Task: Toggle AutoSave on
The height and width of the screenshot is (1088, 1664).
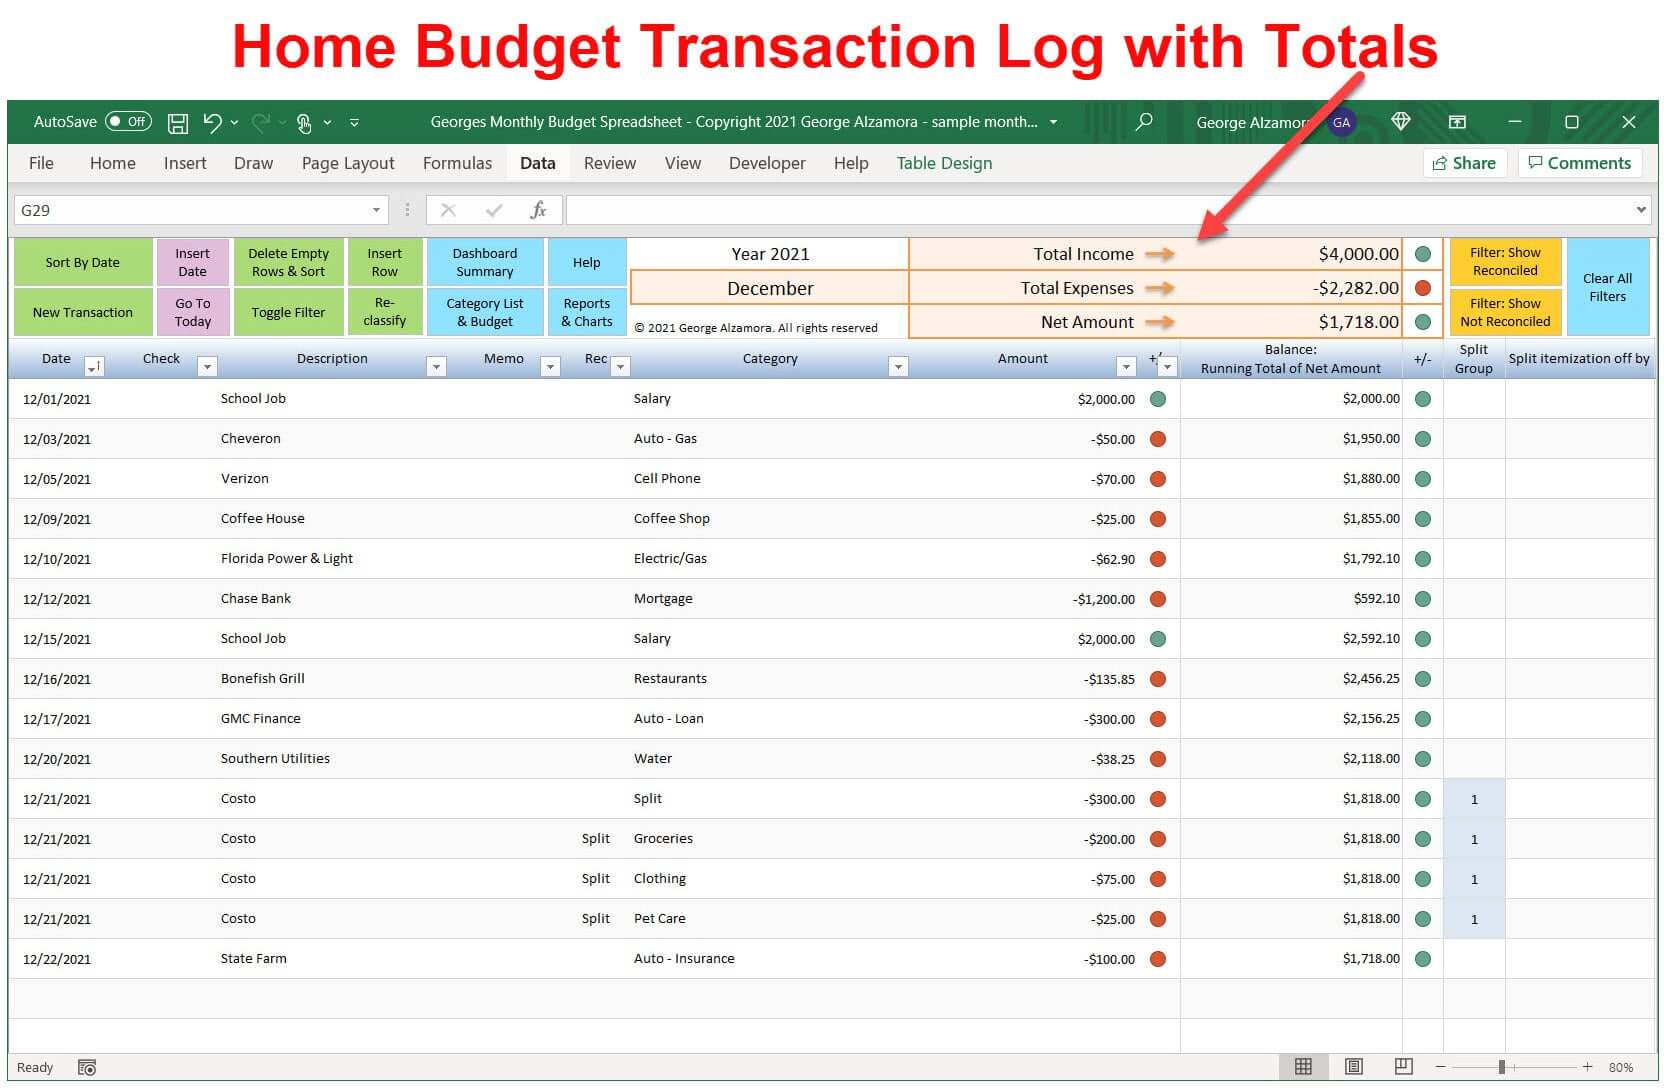Action: coord(127,121)
